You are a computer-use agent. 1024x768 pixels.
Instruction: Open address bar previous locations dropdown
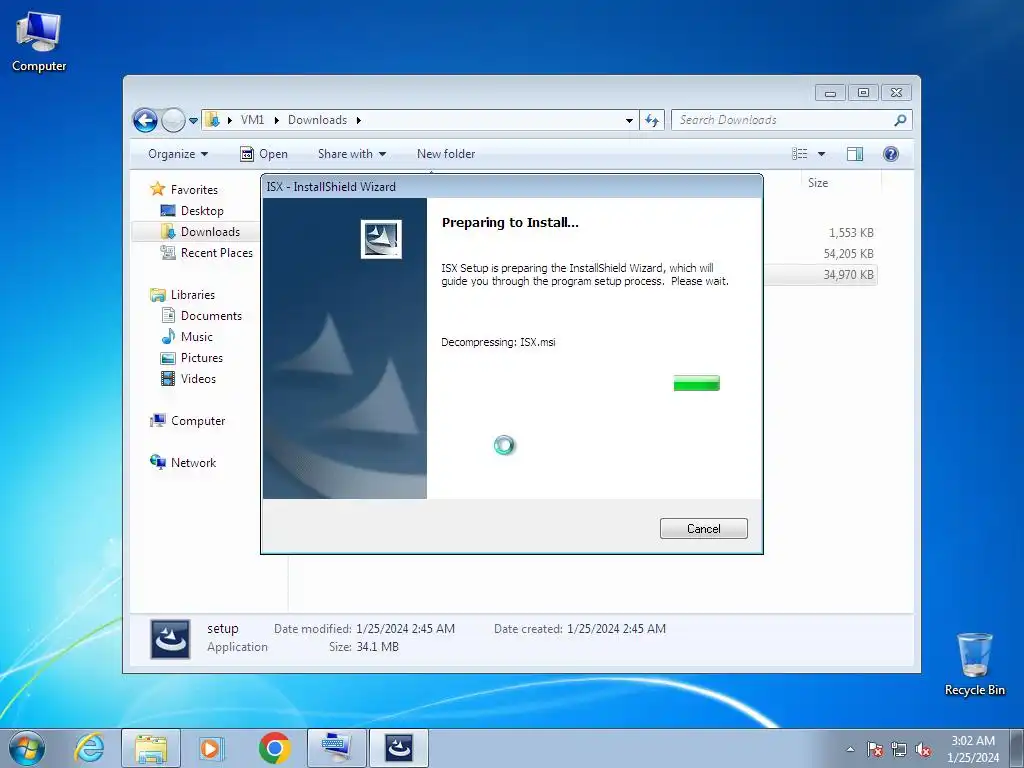(629, 120)
